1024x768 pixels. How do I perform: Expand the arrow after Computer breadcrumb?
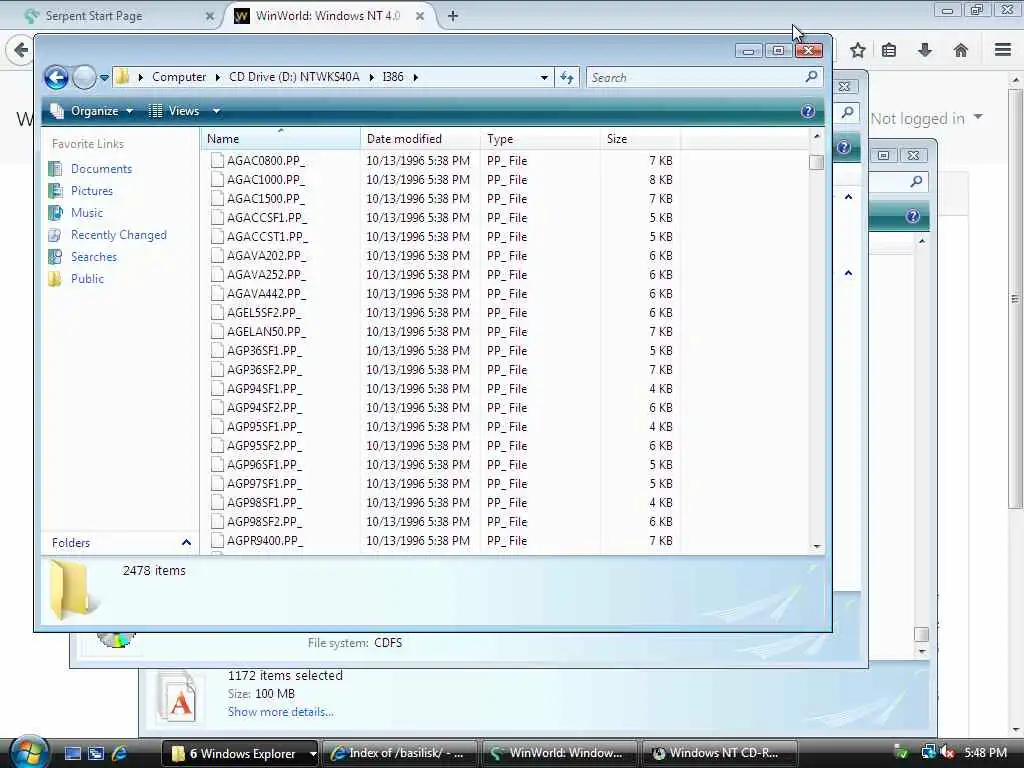pos(217,77)
